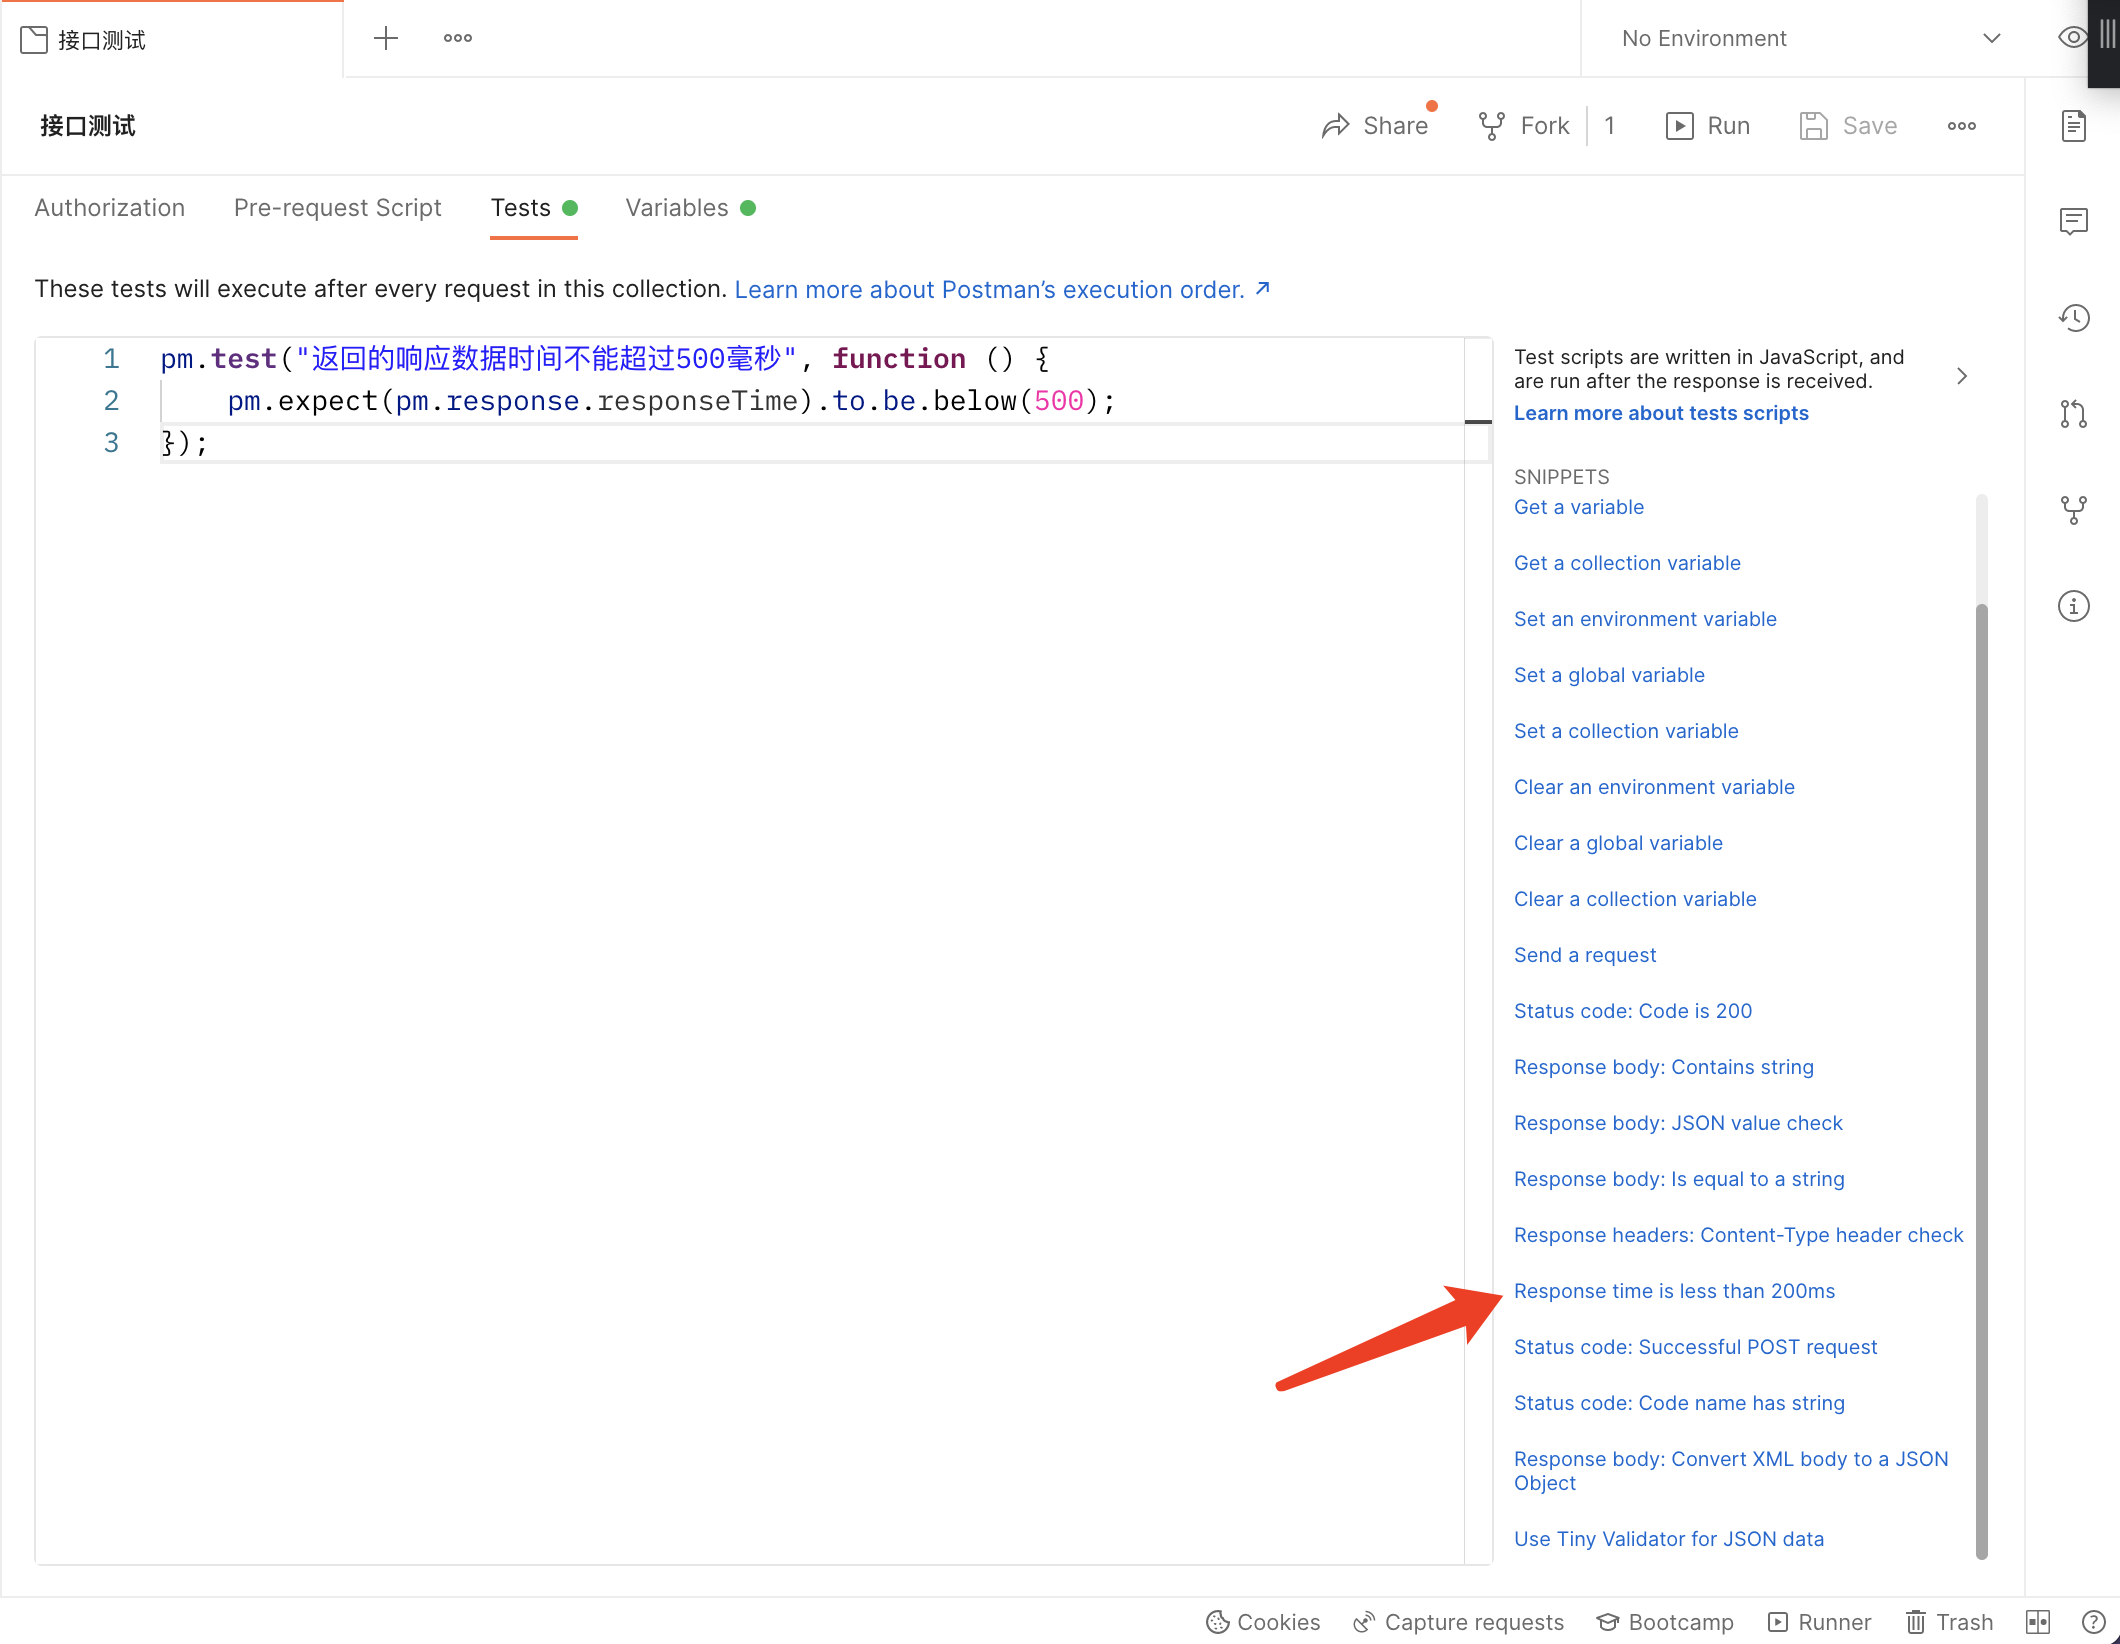Toggle the environment quick look eye icon
The width and height of the screenshot is (2120, 1644).
2072,38
